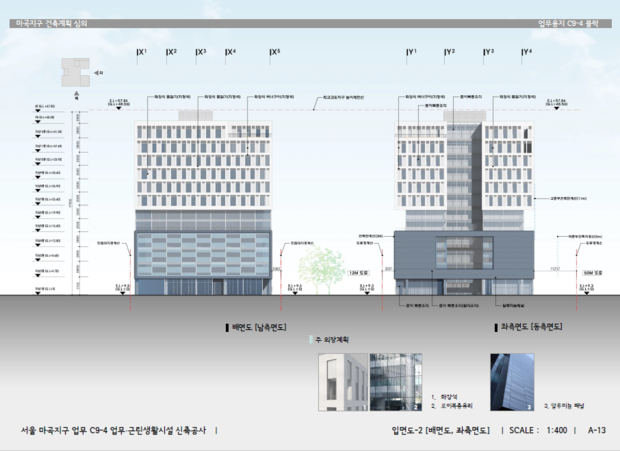Click the project title in the footer
Image resolution: width=620 pixels, height=451 pixels.
click(x=113, y=430)
